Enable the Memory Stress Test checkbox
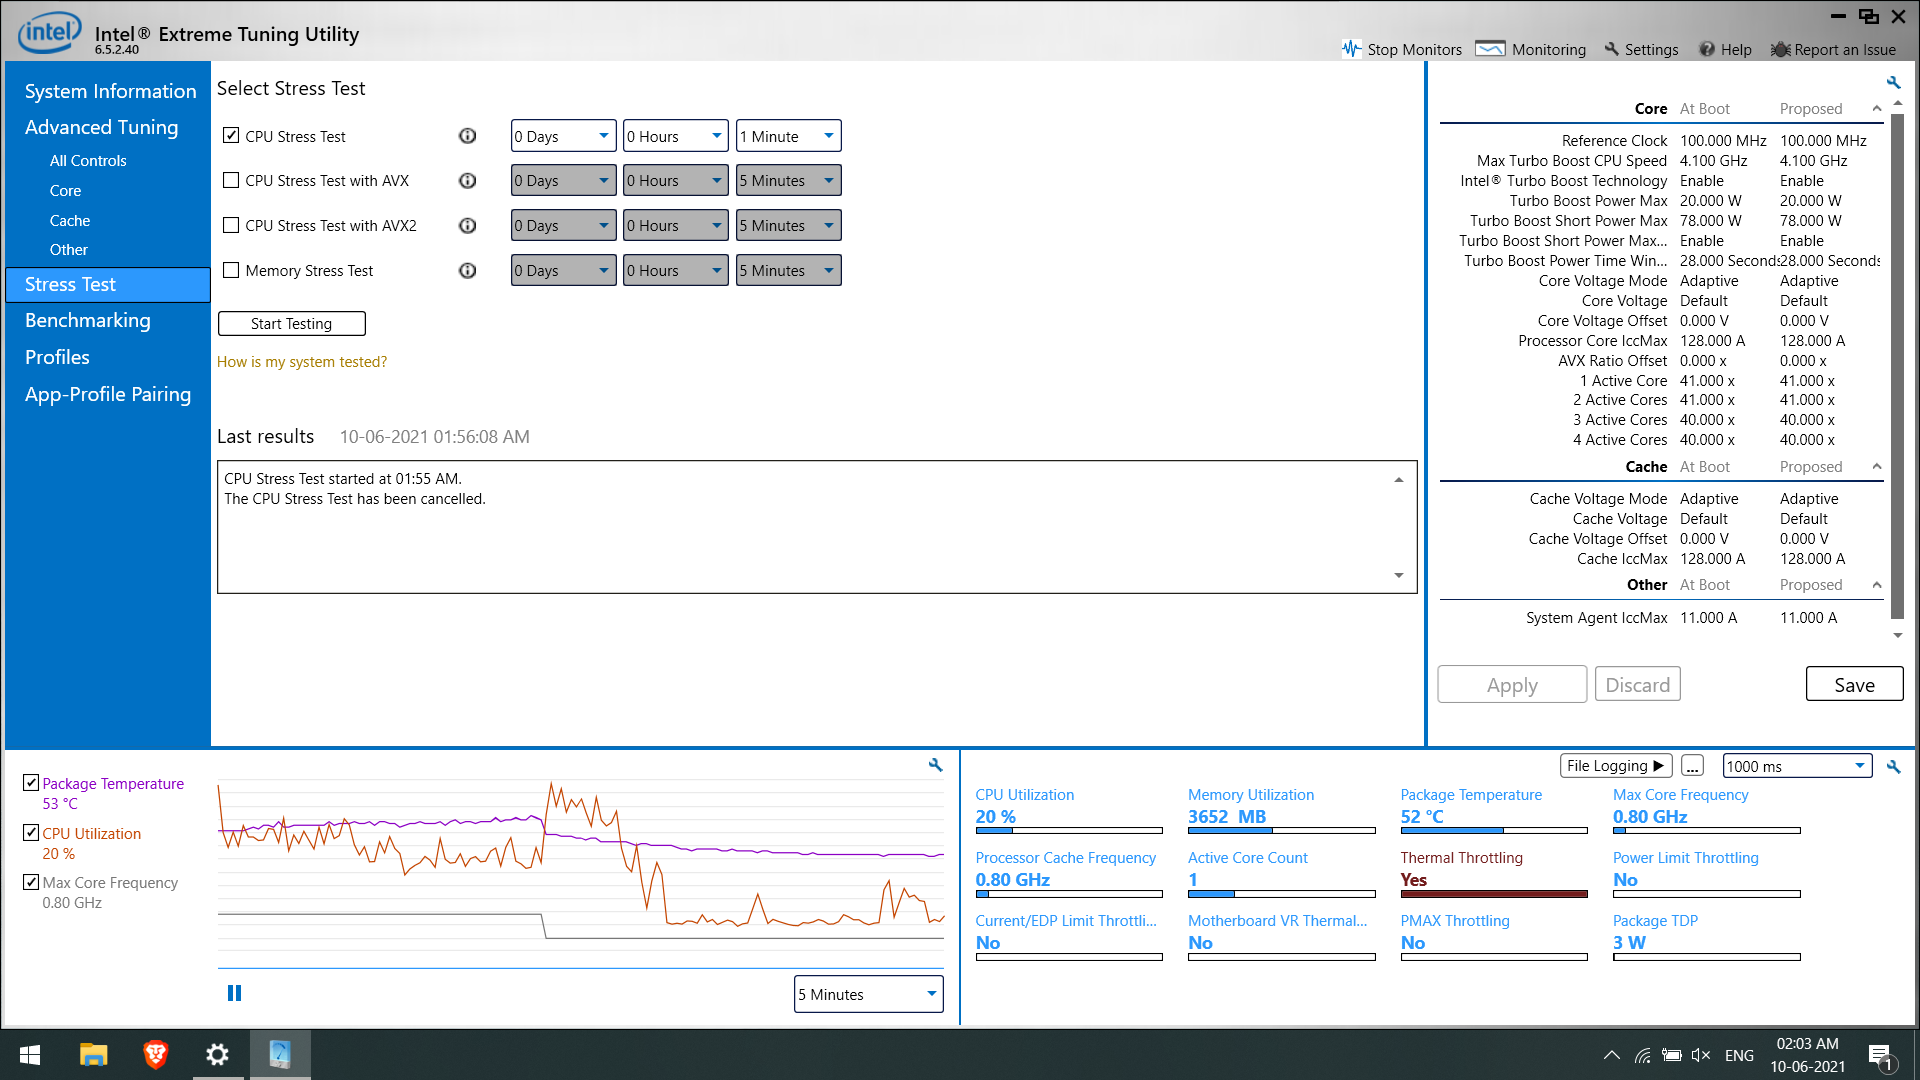 click(231, 270)
